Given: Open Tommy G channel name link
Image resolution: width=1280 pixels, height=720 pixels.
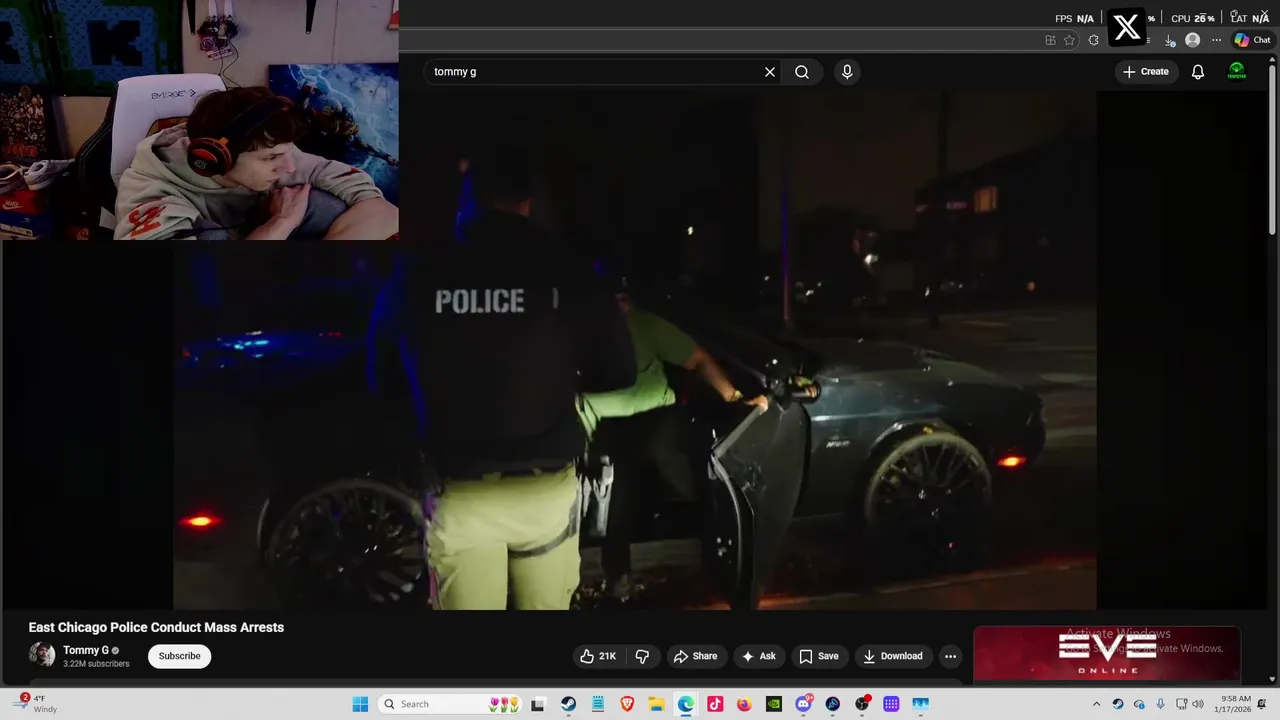Looking at the screenshot, I should [x=86, y=650].
